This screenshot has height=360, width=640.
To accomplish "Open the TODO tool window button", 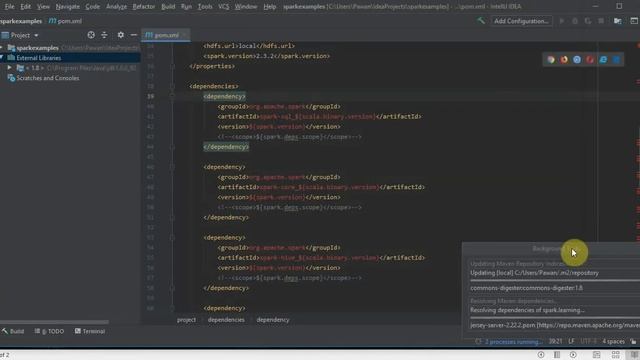I will (x=49, y=331).
